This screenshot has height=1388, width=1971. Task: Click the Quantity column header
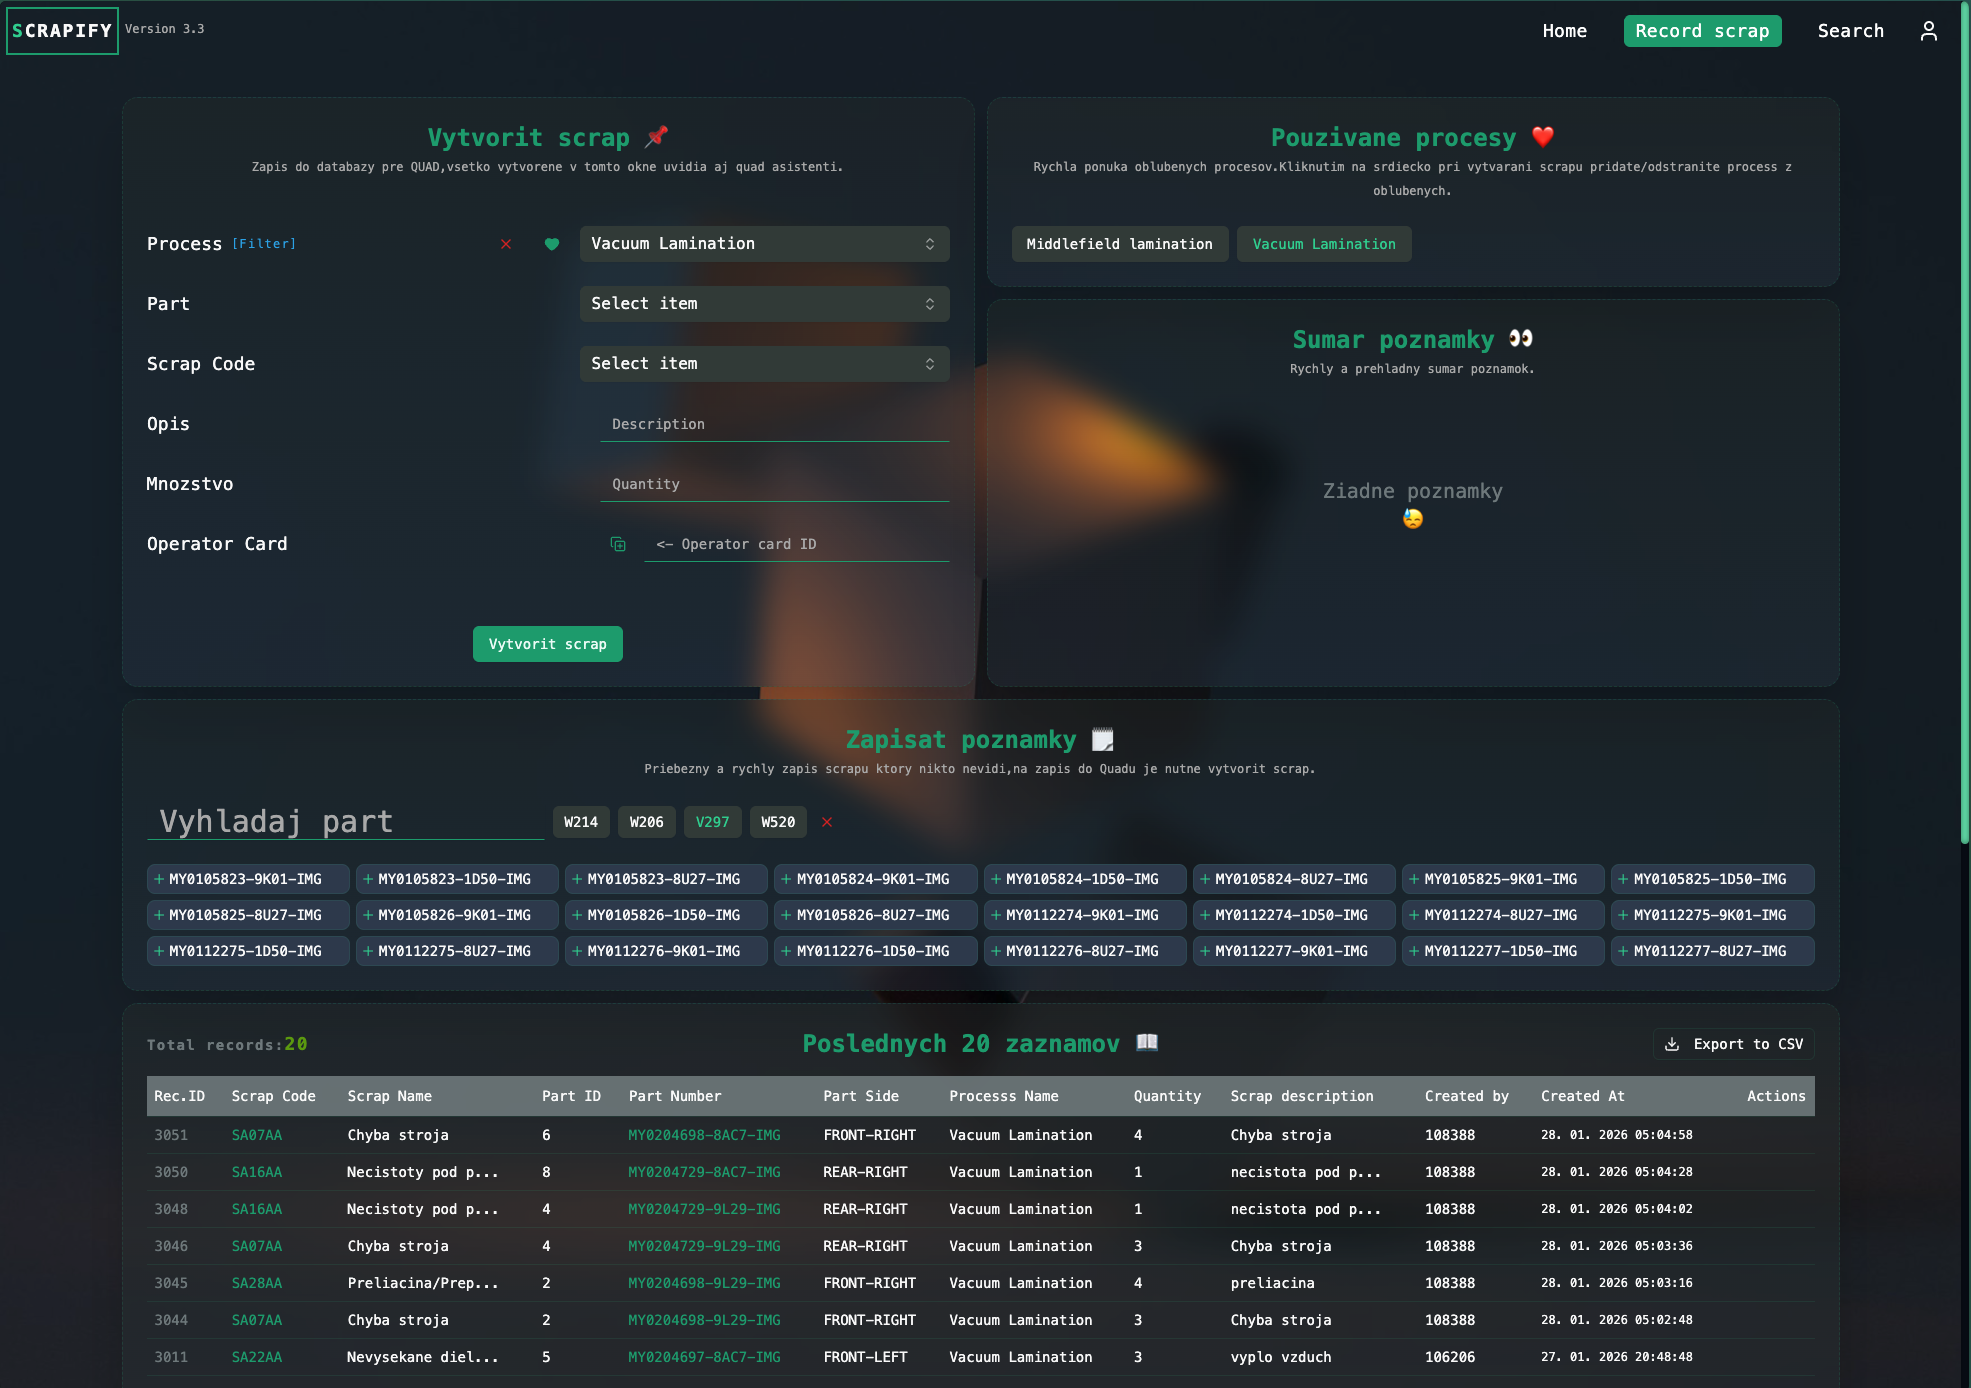tap(1167, 1096)
